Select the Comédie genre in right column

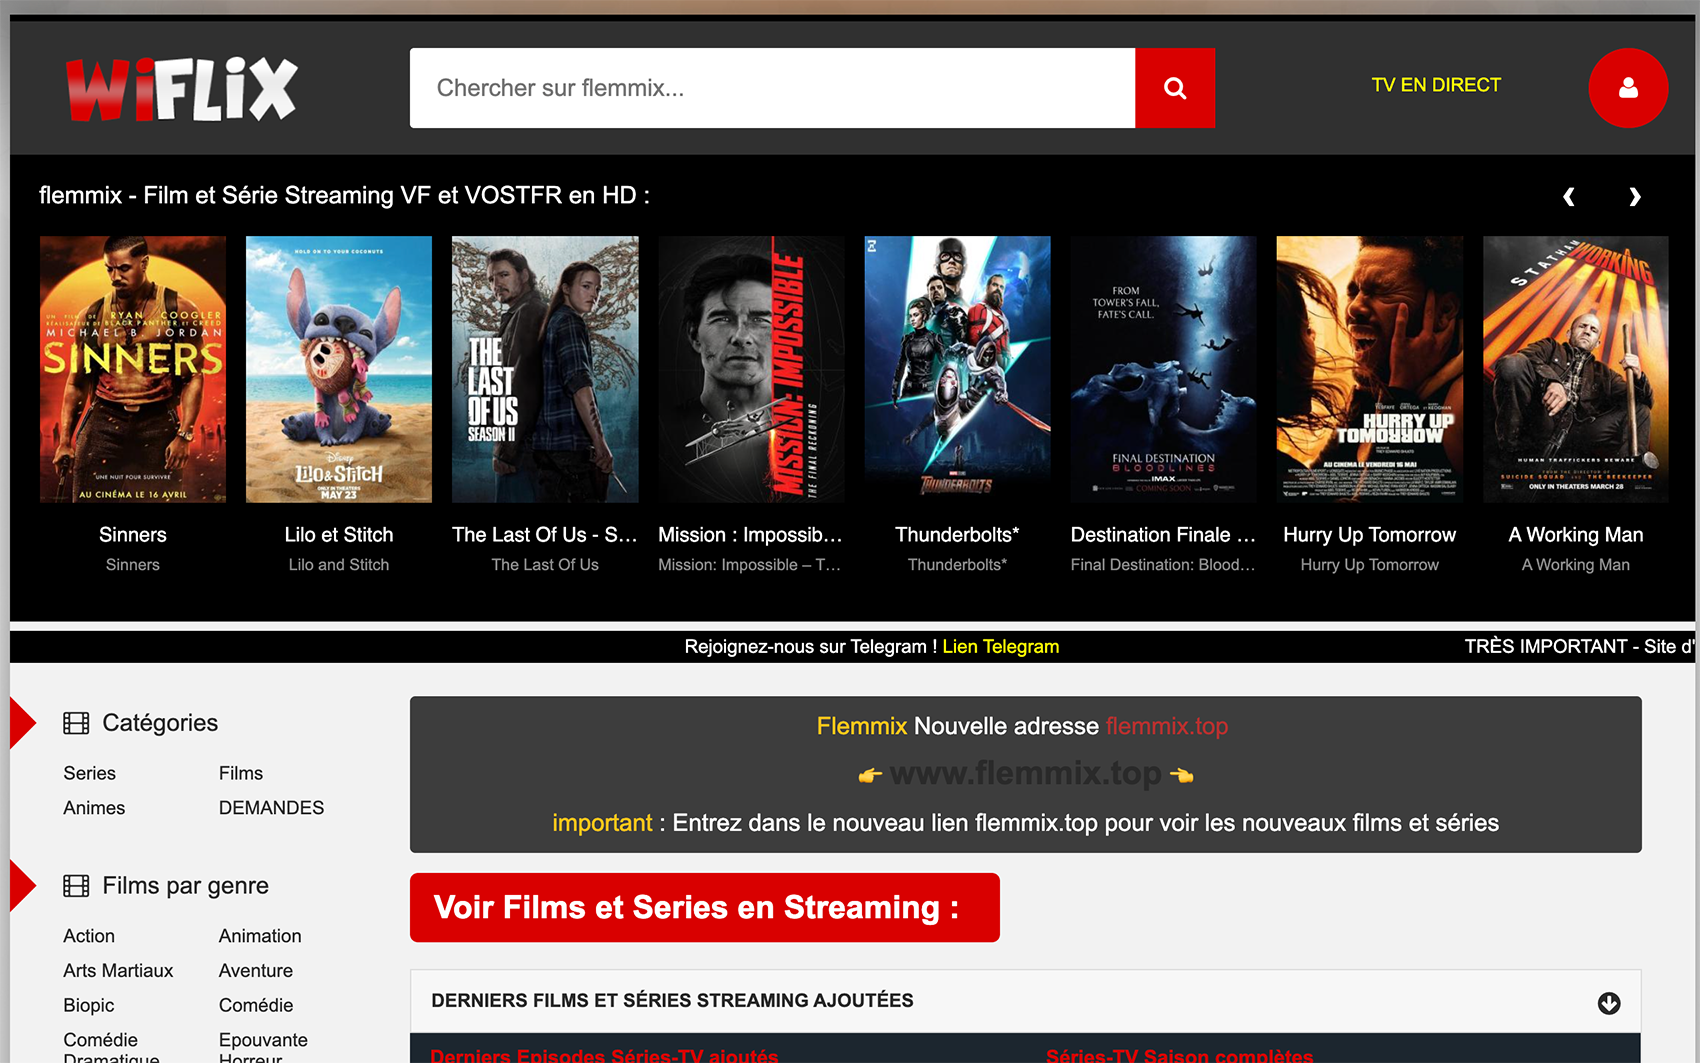point(256,1006)
